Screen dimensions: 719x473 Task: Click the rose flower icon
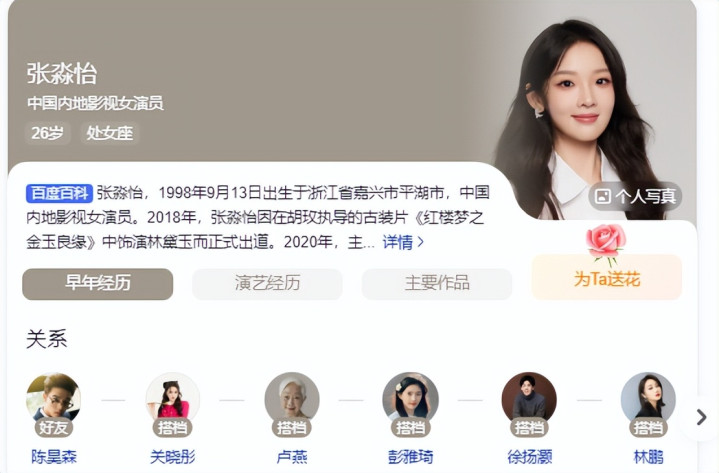pyautogui.click(x=606, y=244)
